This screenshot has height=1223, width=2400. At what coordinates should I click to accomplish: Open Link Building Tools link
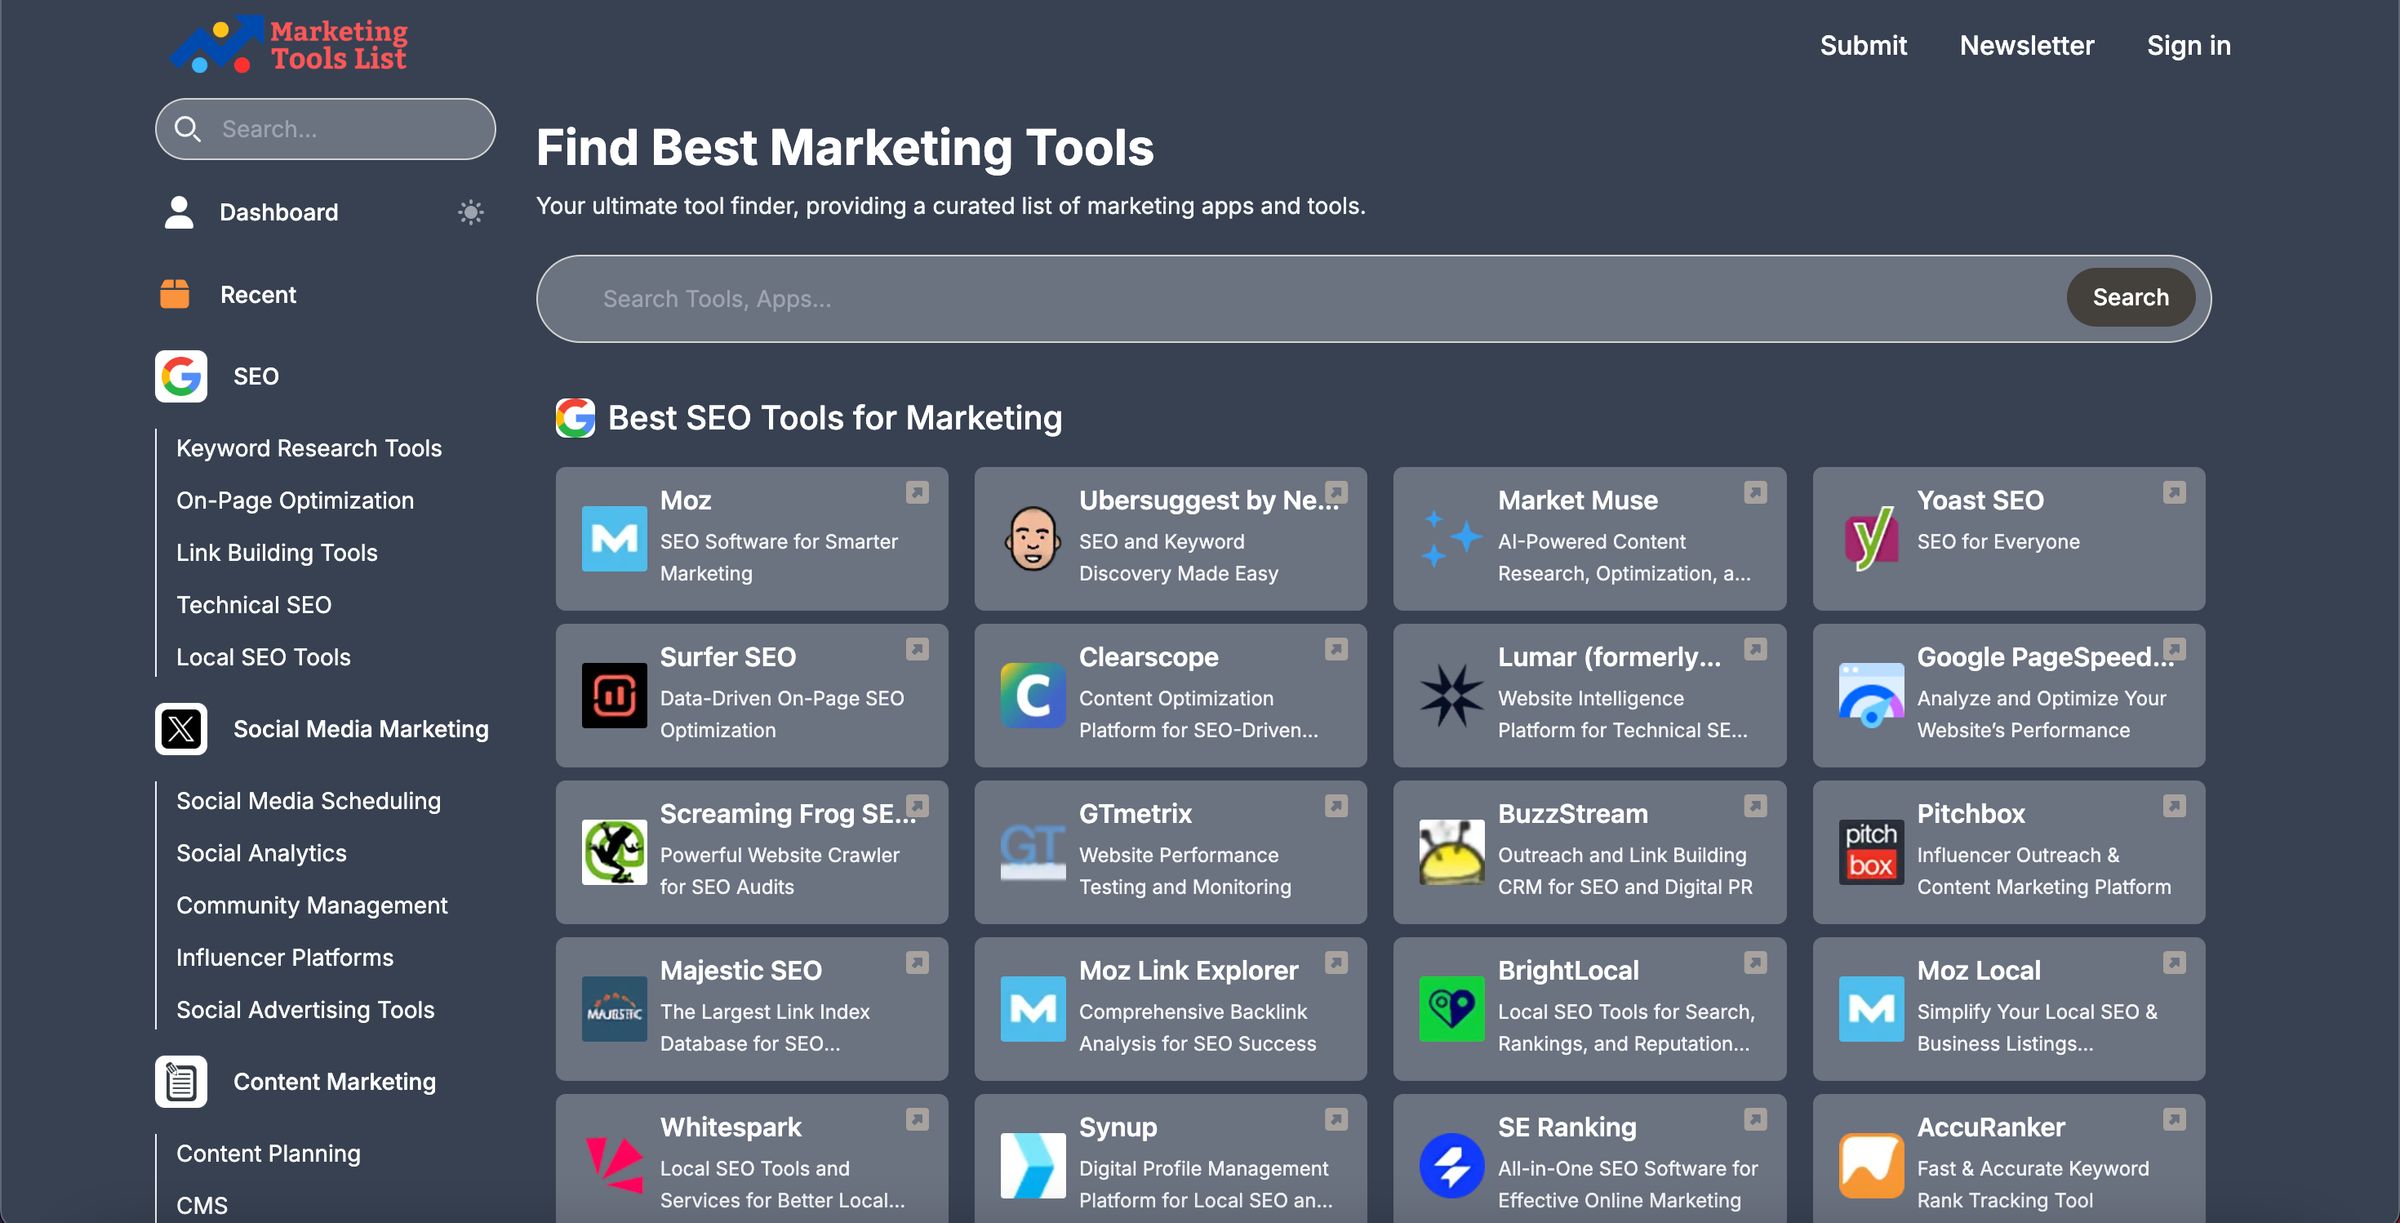pyautogui.click(x=277, y=553)
